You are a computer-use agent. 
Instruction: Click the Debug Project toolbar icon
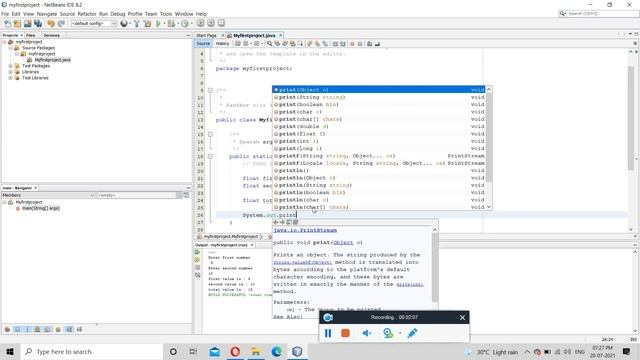(171, 24)
